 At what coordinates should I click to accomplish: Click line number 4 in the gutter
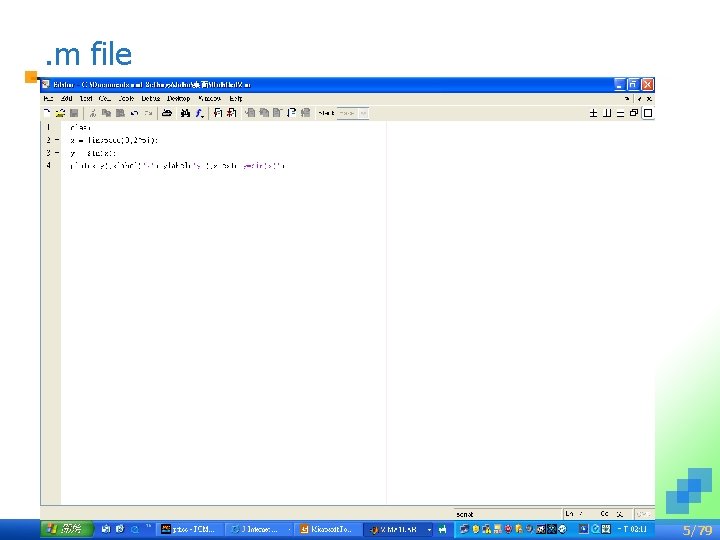point(48,165)
